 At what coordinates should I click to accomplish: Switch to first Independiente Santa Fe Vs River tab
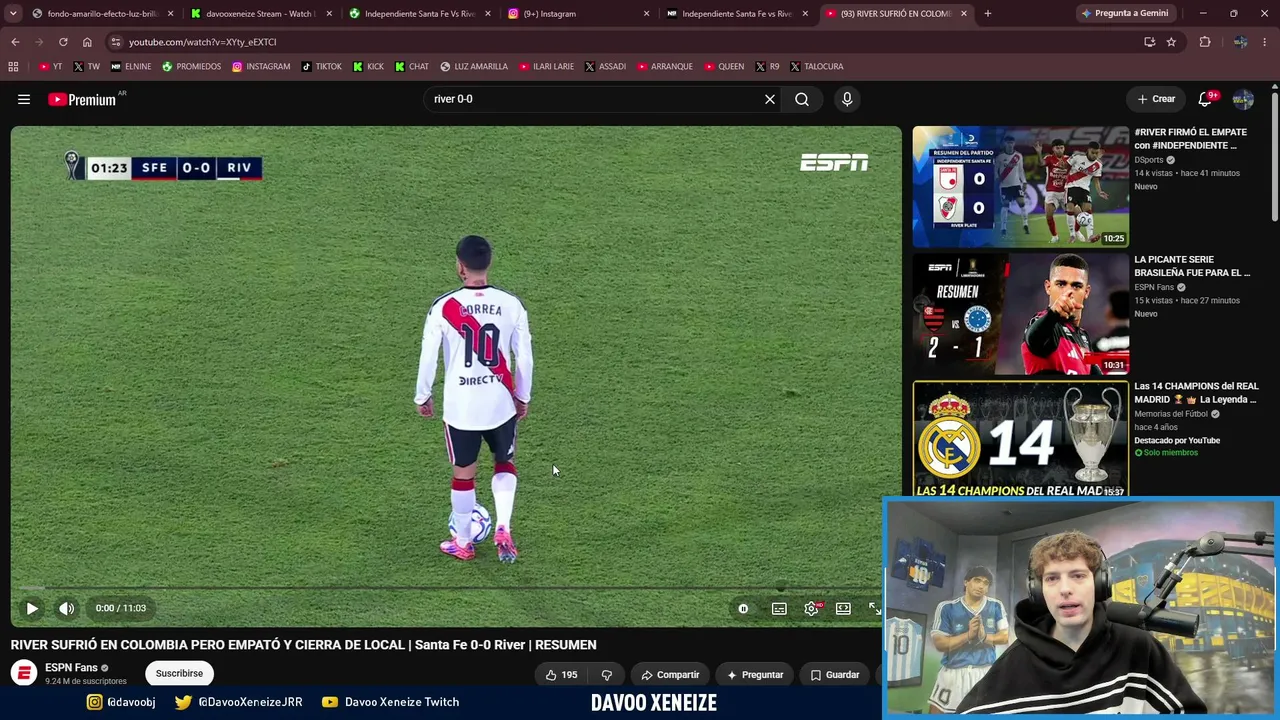point(418,14)
